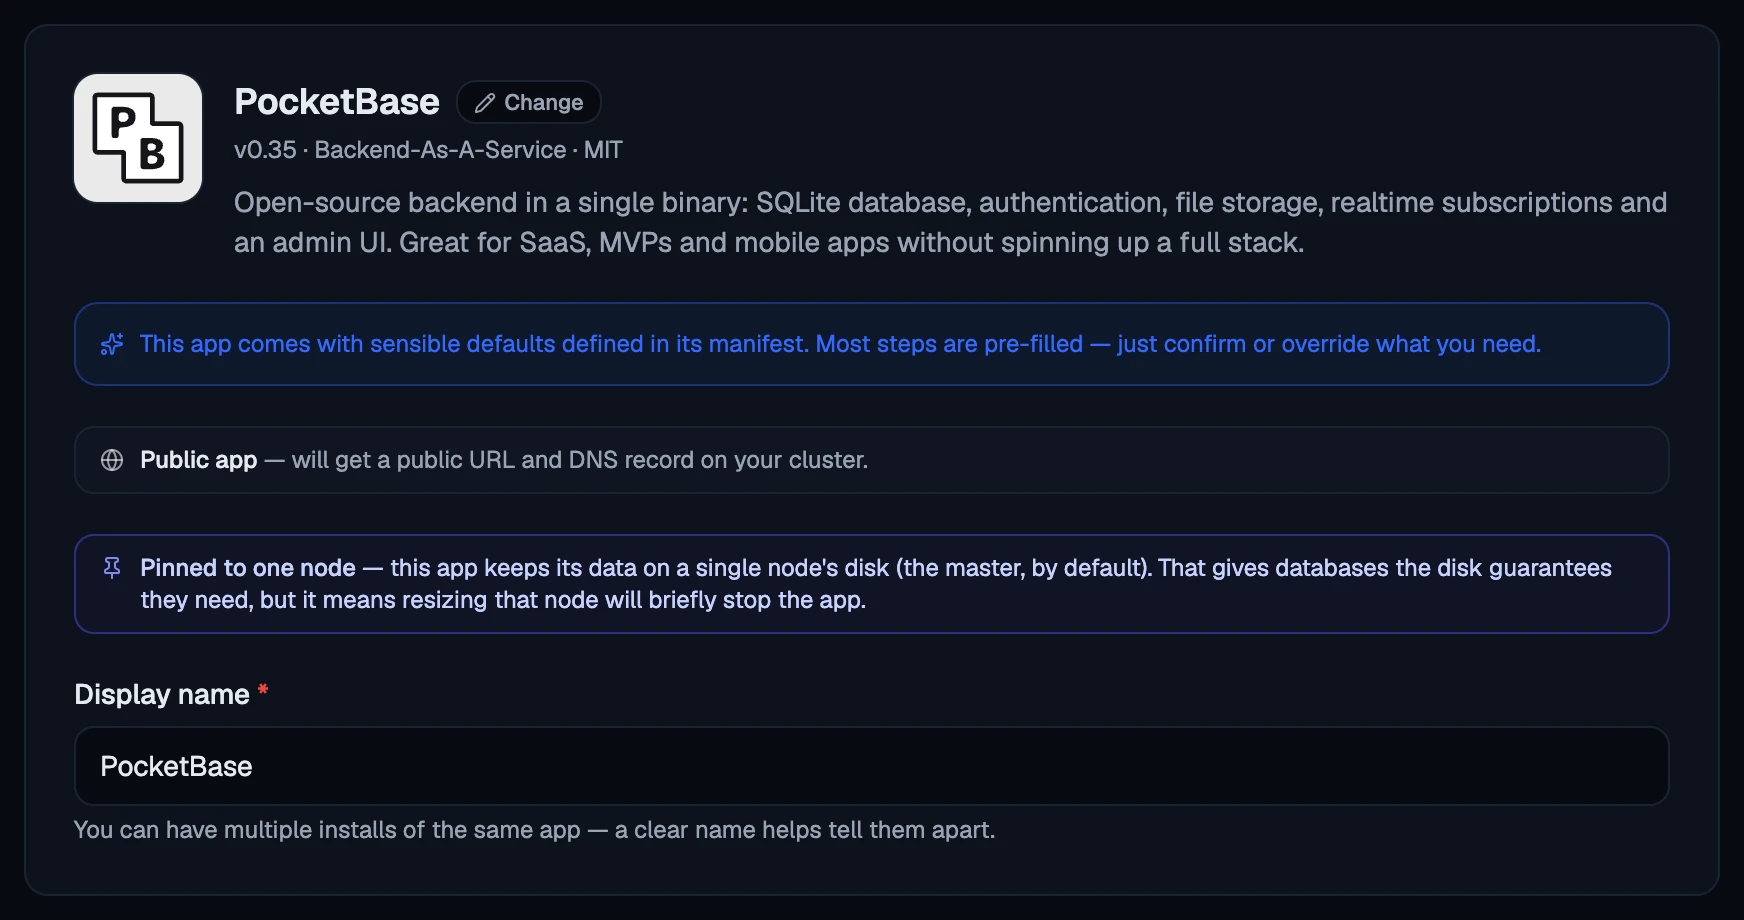
Task: Click the globe icon next to Public app
Action: (112, 460)
